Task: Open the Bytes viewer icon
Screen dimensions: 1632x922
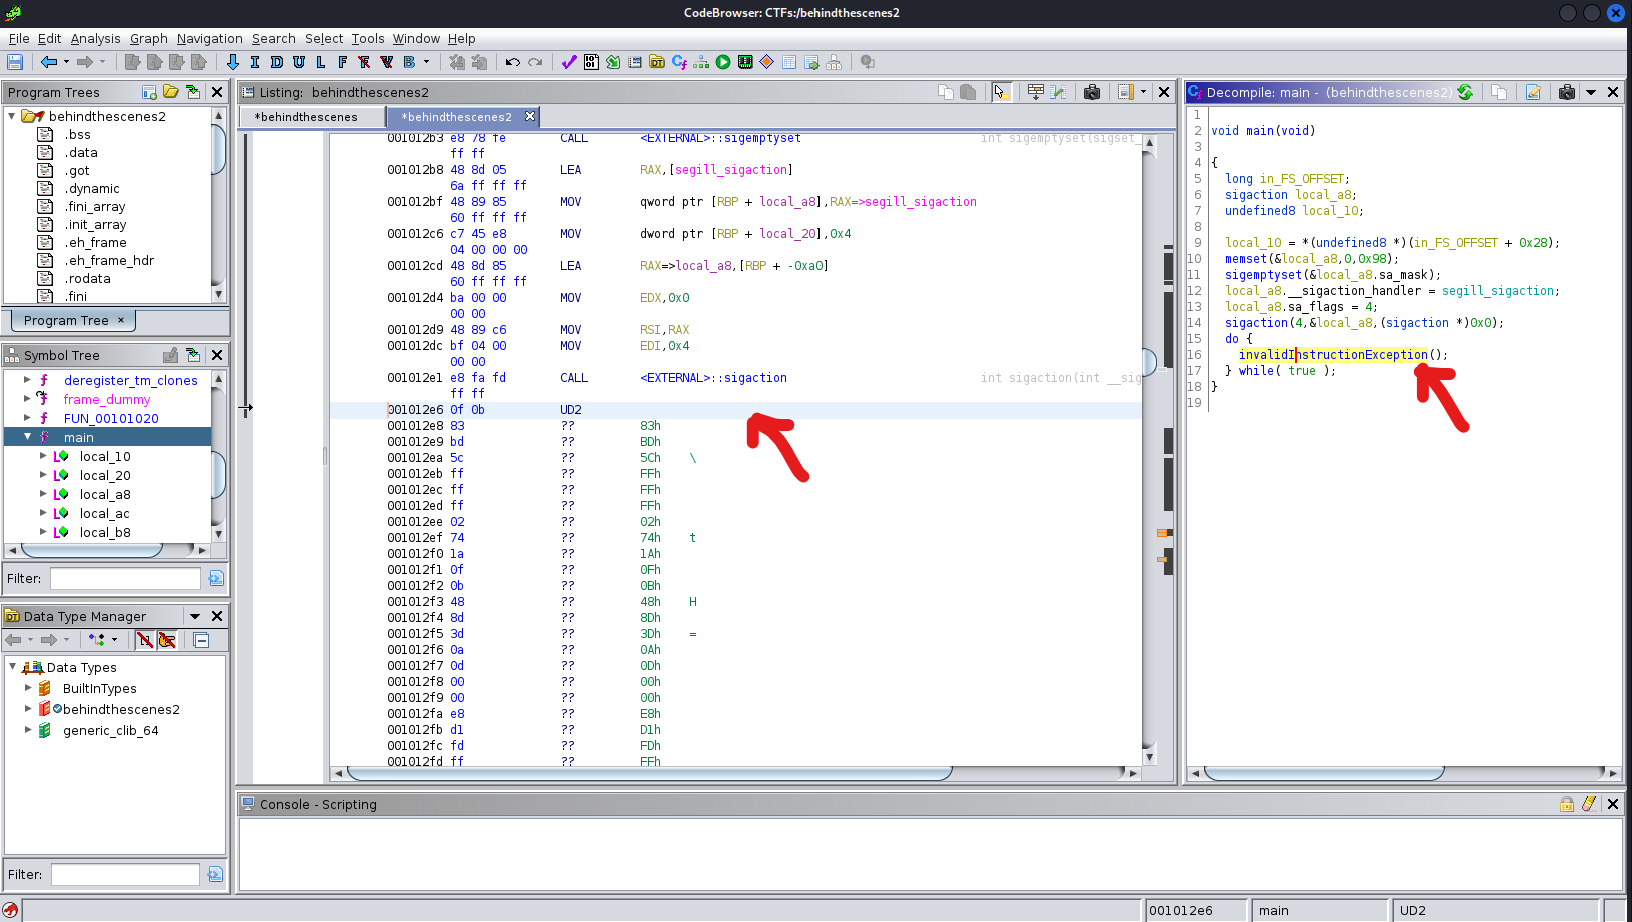Action: pyautogui.click(x=591, y=62)
